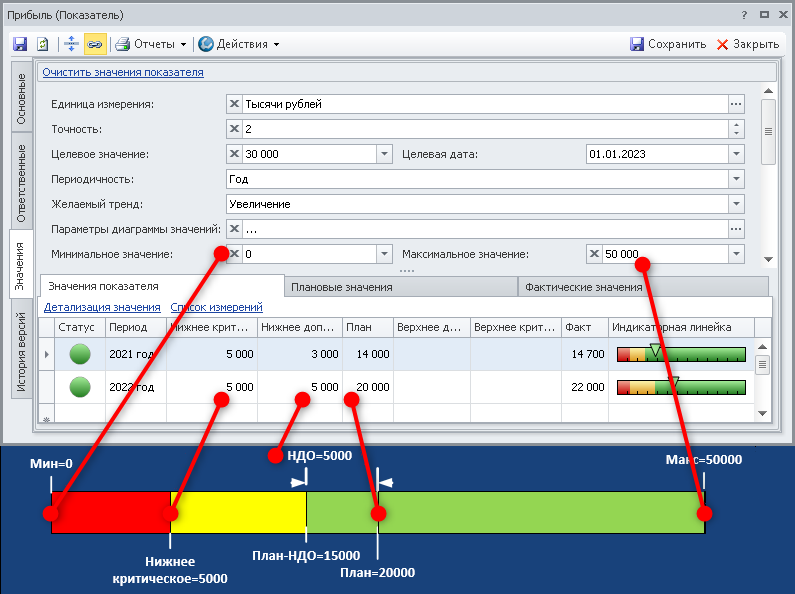Click the Очистить значения показателя link
Screen dimensions: 795x594
(122, 72)
